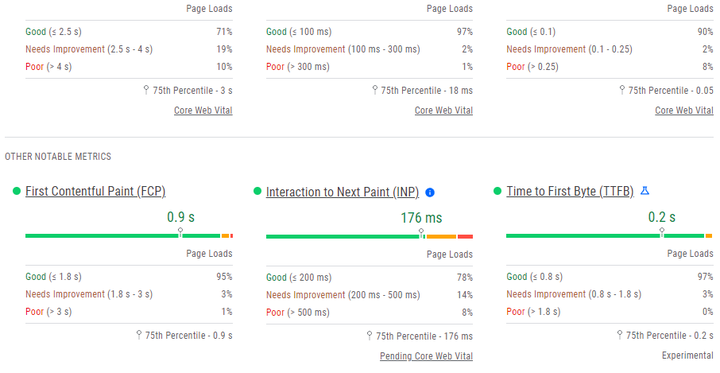Click the experimental flask icon beside TTFB
This screenshot has width=720, height=373.
(645, 191)
